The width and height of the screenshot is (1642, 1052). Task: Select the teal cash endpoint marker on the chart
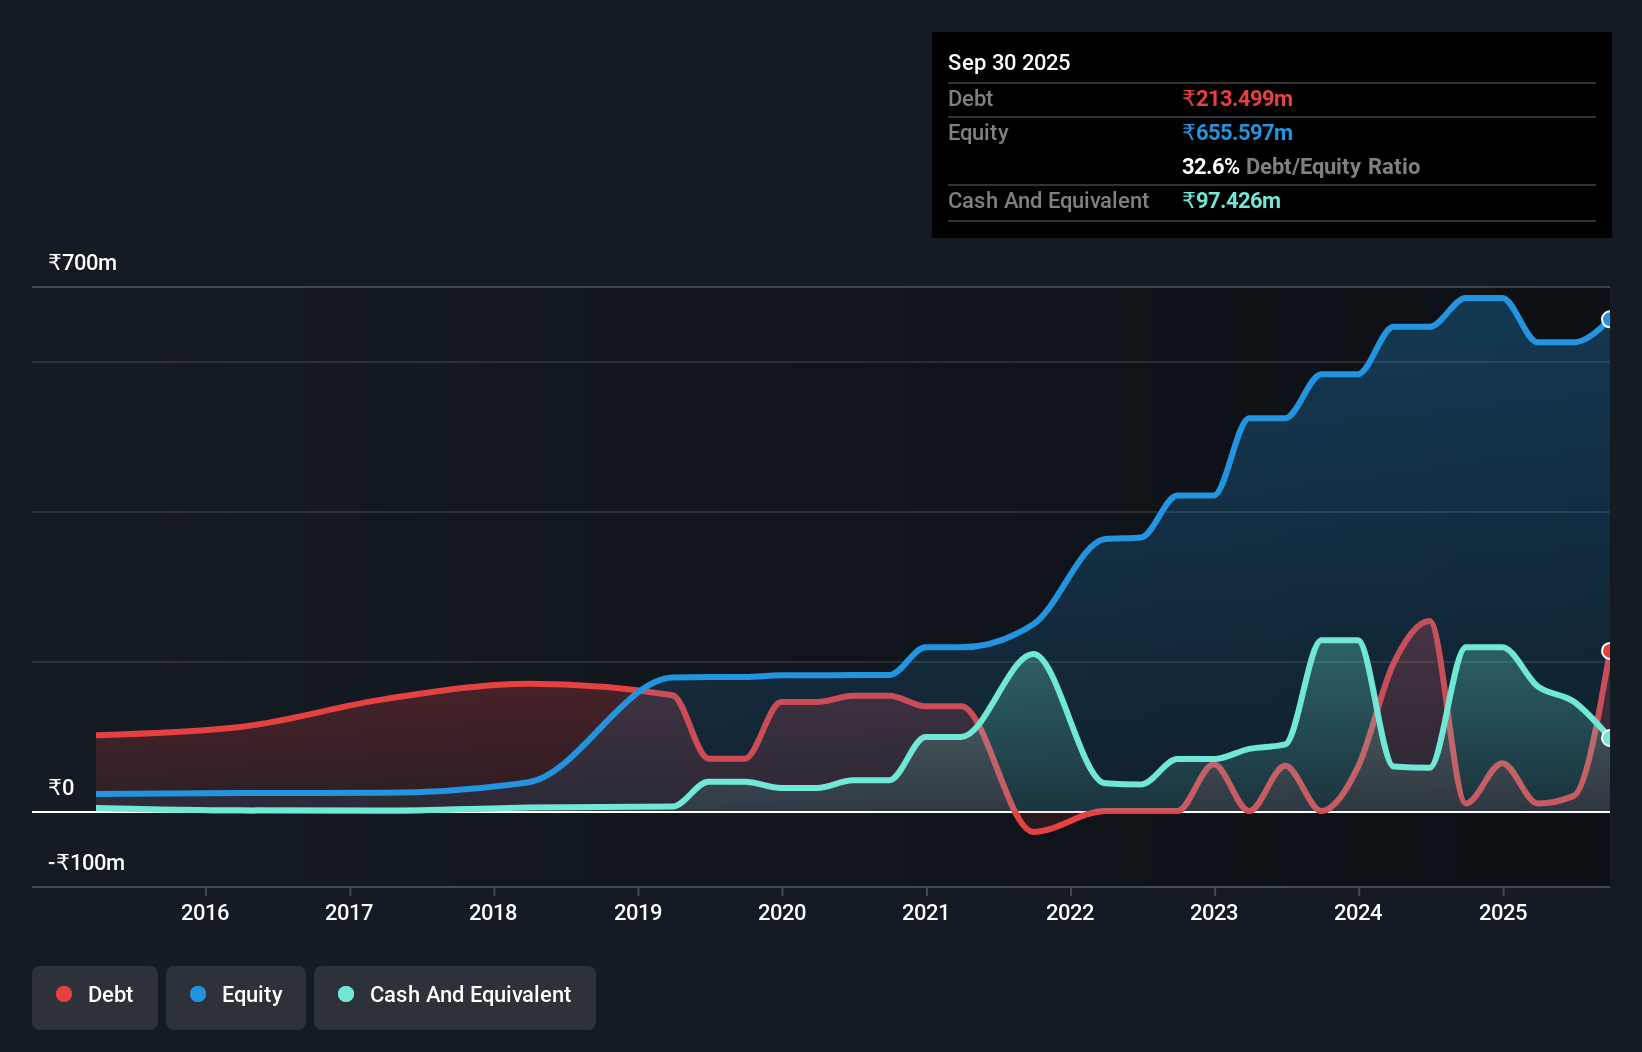[x=1607, y=740]
